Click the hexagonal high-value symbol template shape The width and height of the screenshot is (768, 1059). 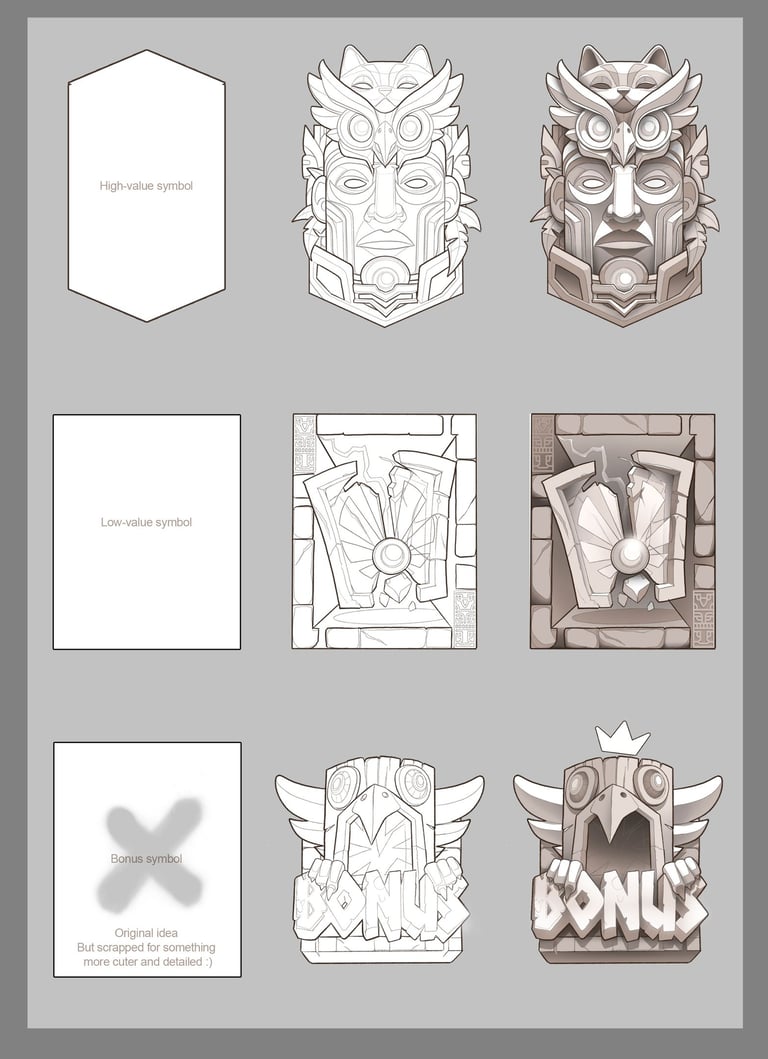click(x=147, y=186)
